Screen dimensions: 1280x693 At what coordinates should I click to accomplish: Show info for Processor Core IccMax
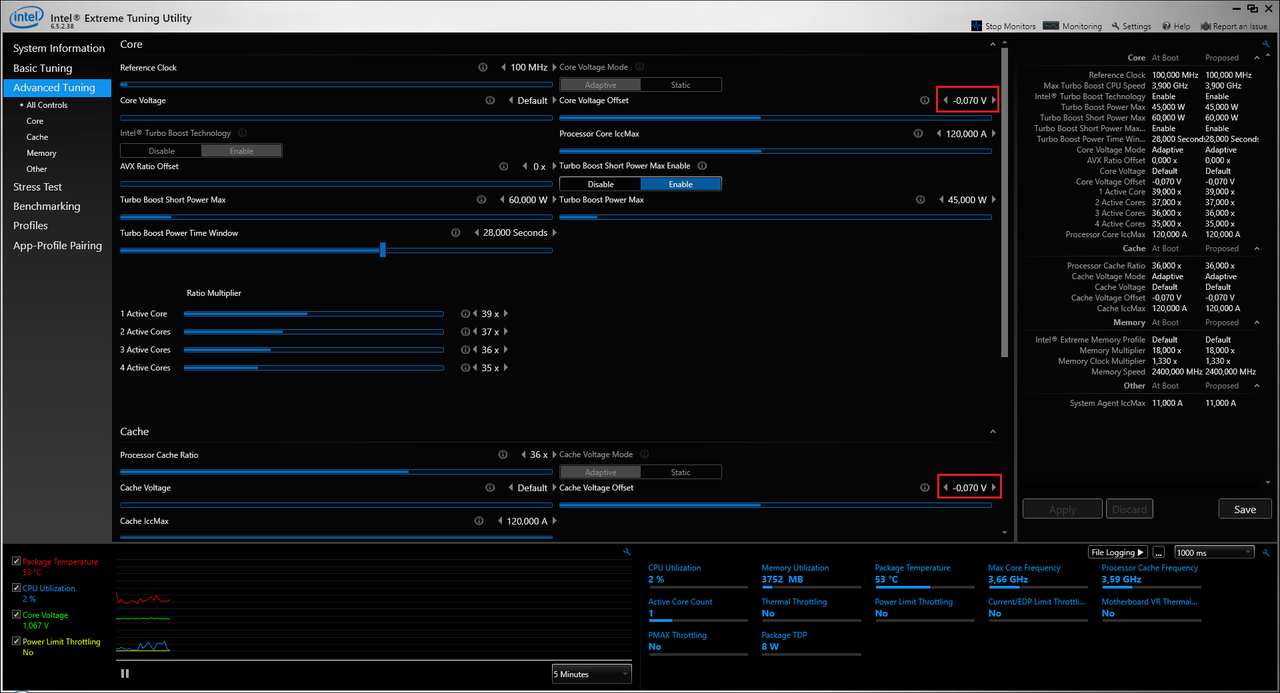click(x=917, y=133)
